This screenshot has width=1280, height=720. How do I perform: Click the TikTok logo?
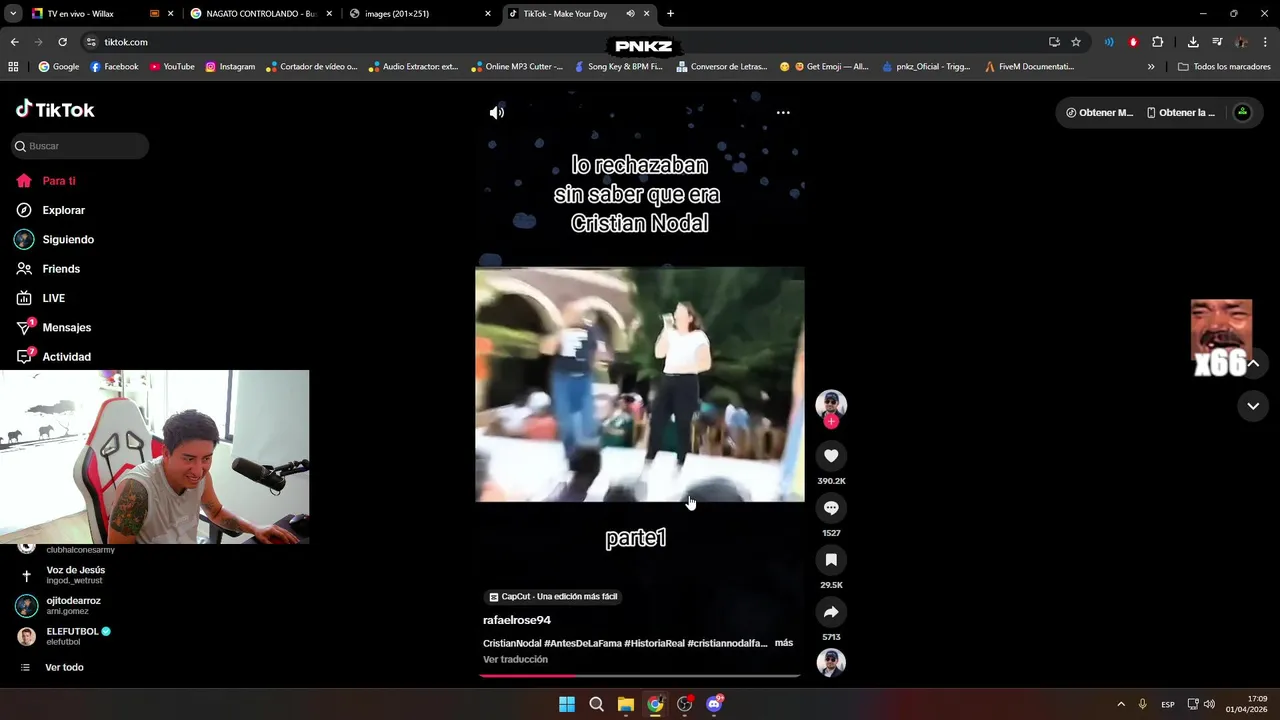[x=55, y=110]
